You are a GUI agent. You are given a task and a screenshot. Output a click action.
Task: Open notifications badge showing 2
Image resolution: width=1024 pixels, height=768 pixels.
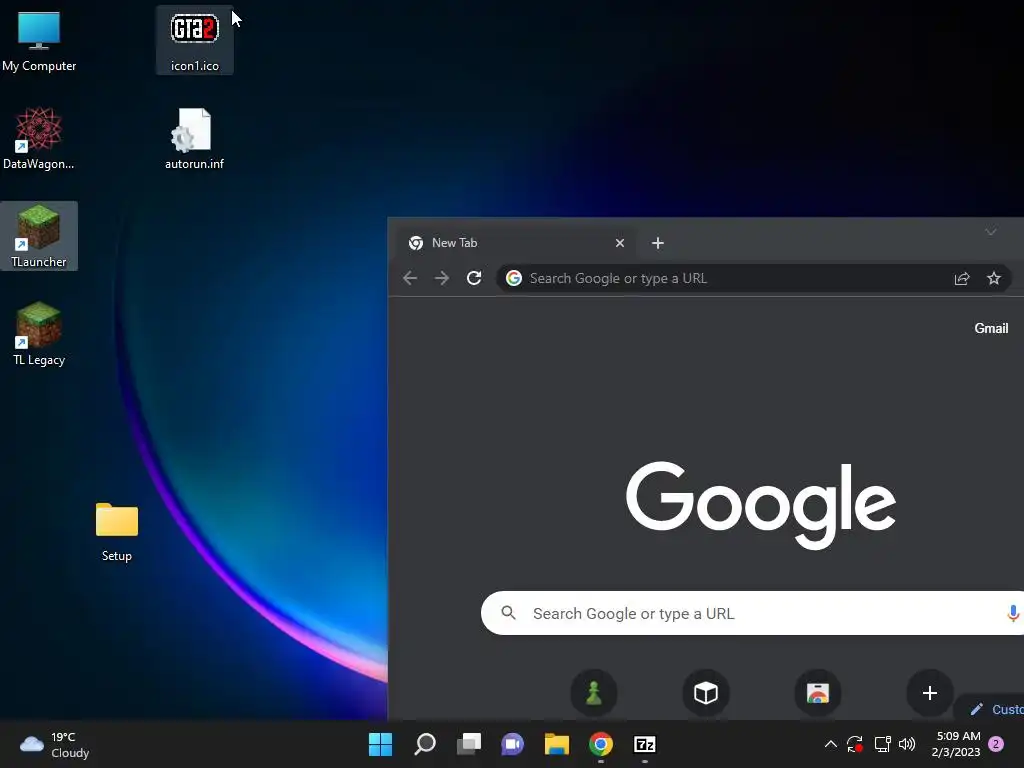[996, 744]
